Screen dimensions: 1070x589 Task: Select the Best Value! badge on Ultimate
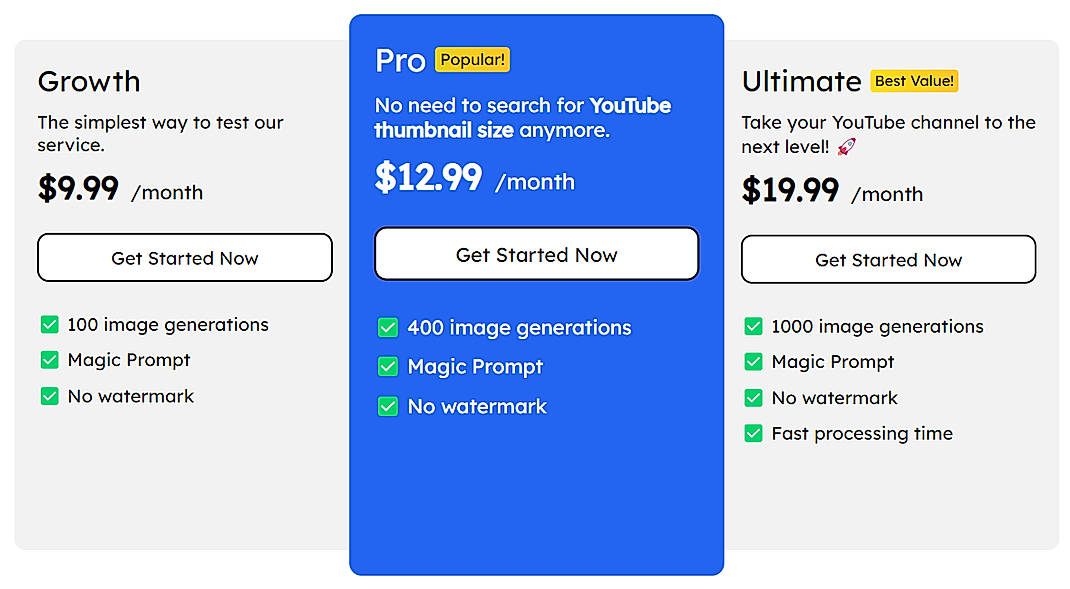914,81
